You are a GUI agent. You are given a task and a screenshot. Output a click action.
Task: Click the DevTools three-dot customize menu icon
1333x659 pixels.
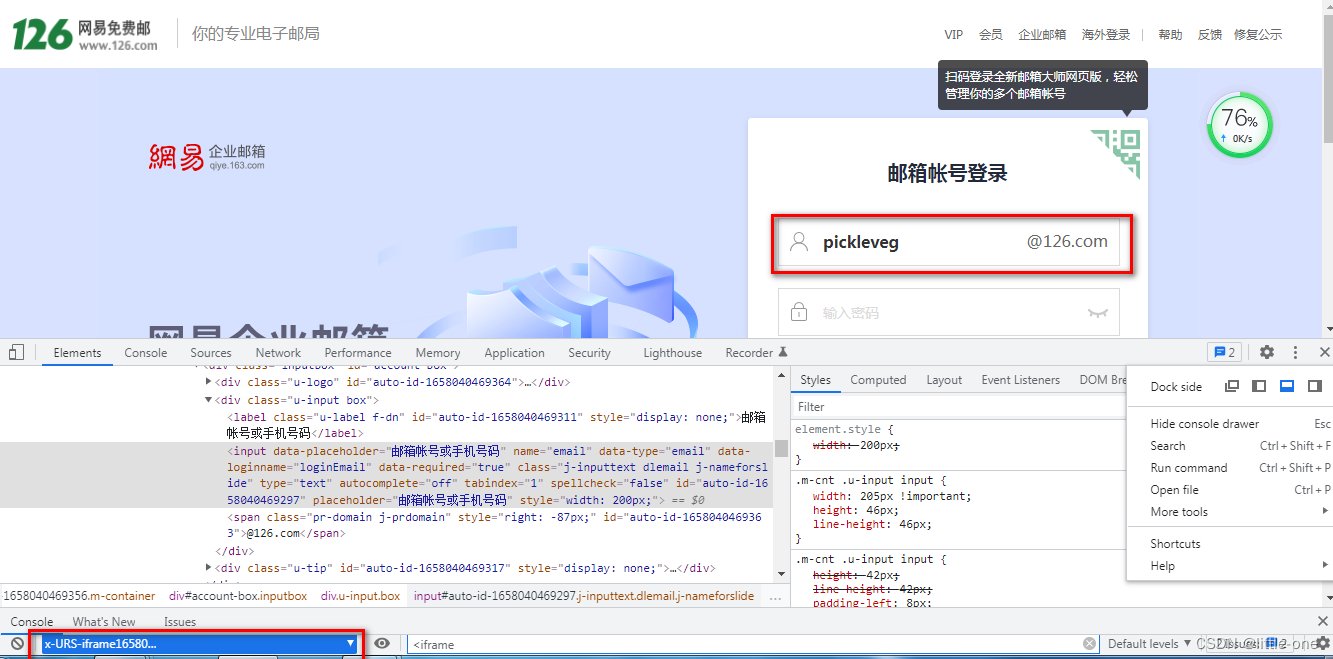click(1295, 352)
